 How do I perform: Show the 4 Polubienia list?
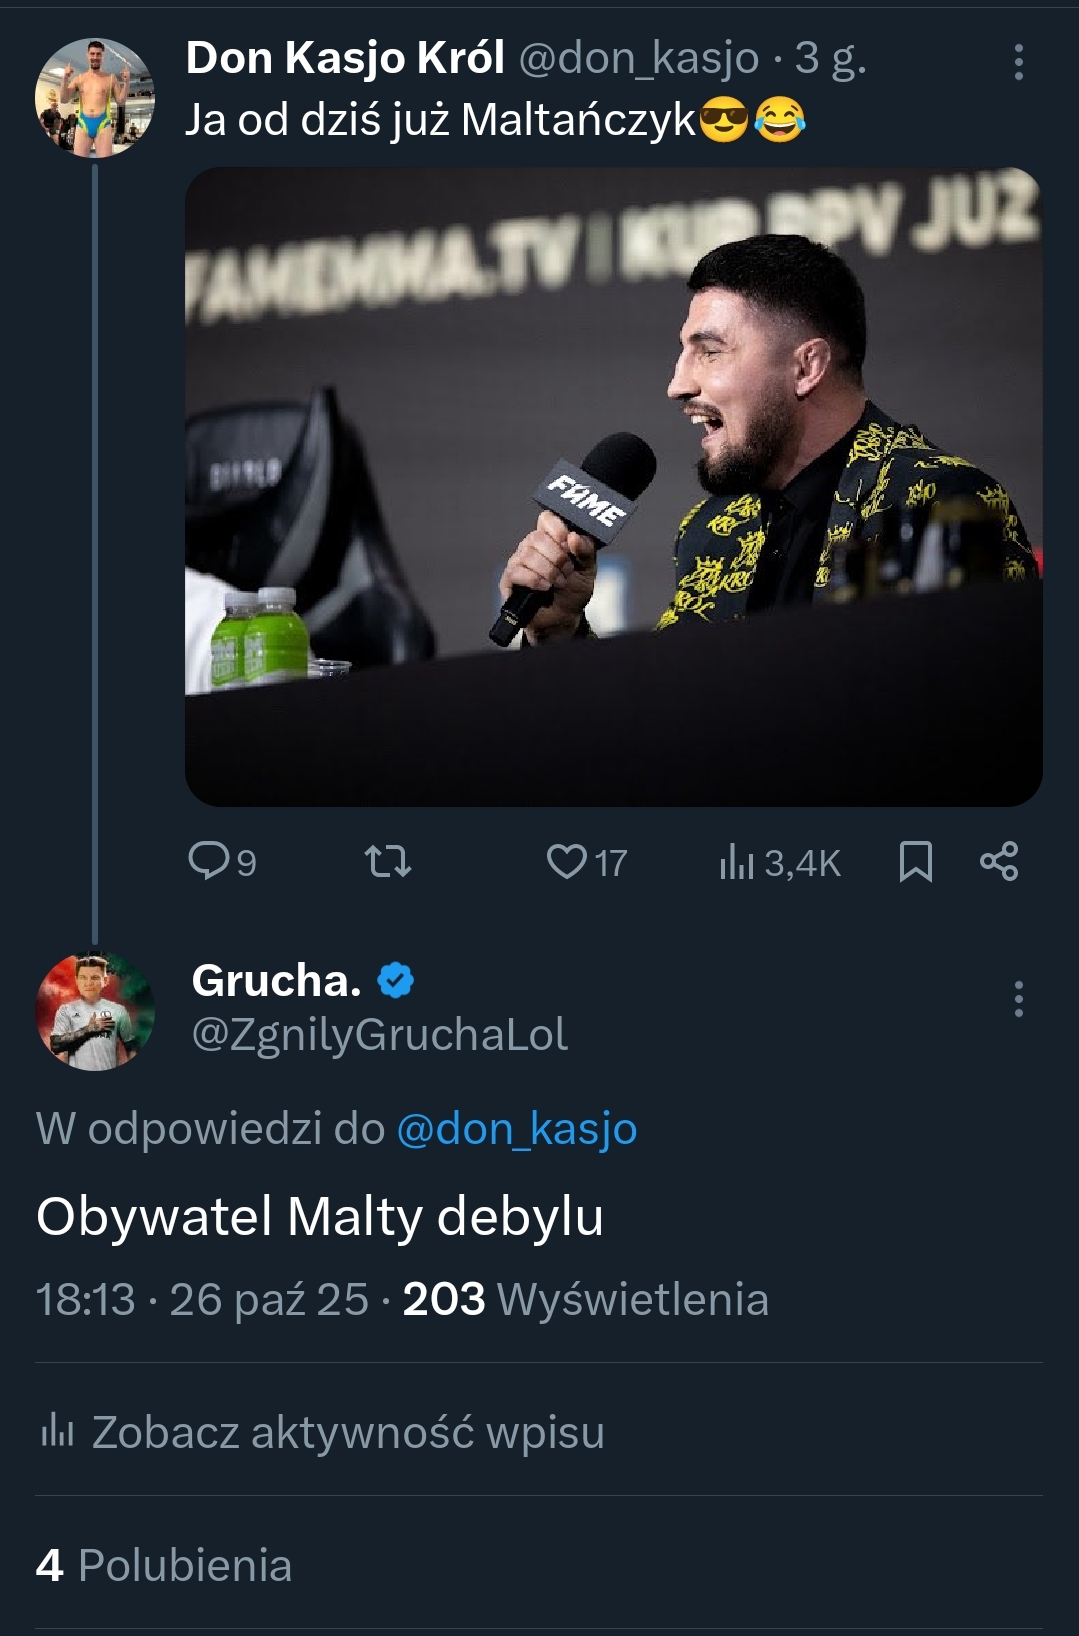(164, 1565)
